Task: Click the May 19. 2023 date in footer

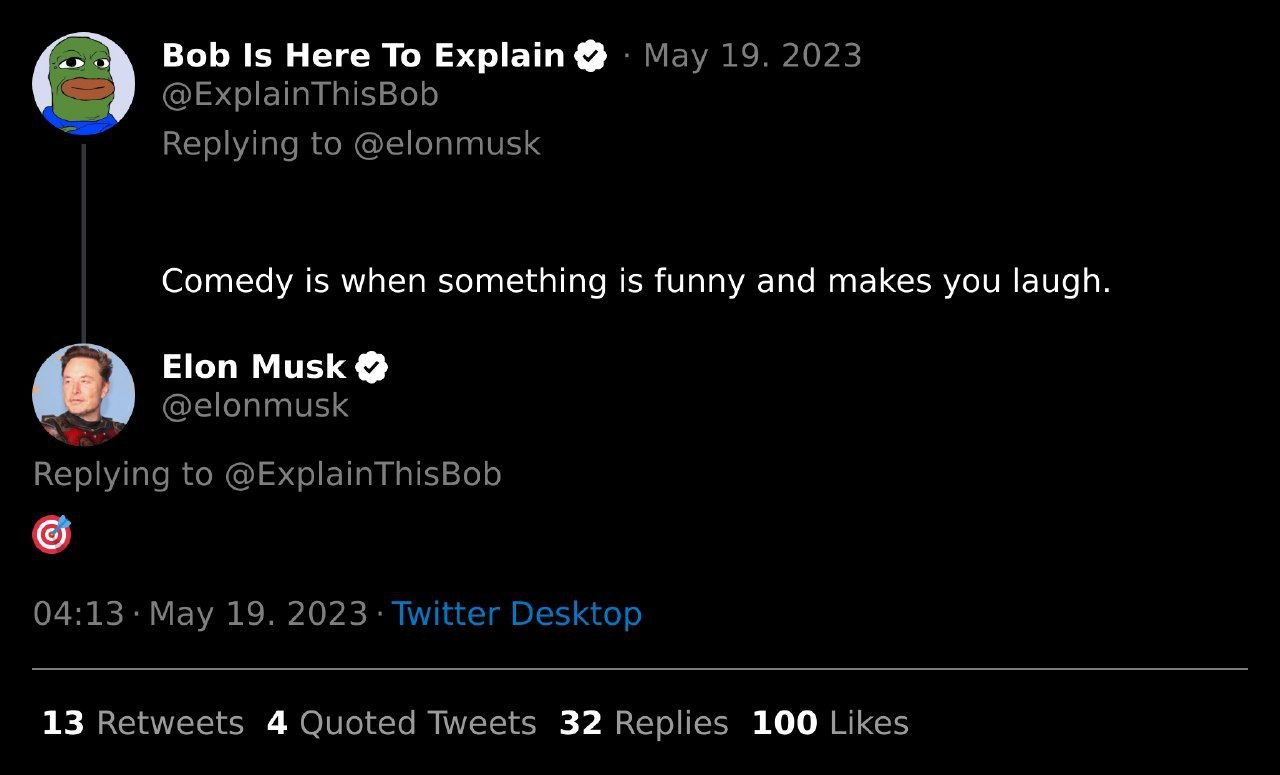Action: tap(258, 614)
